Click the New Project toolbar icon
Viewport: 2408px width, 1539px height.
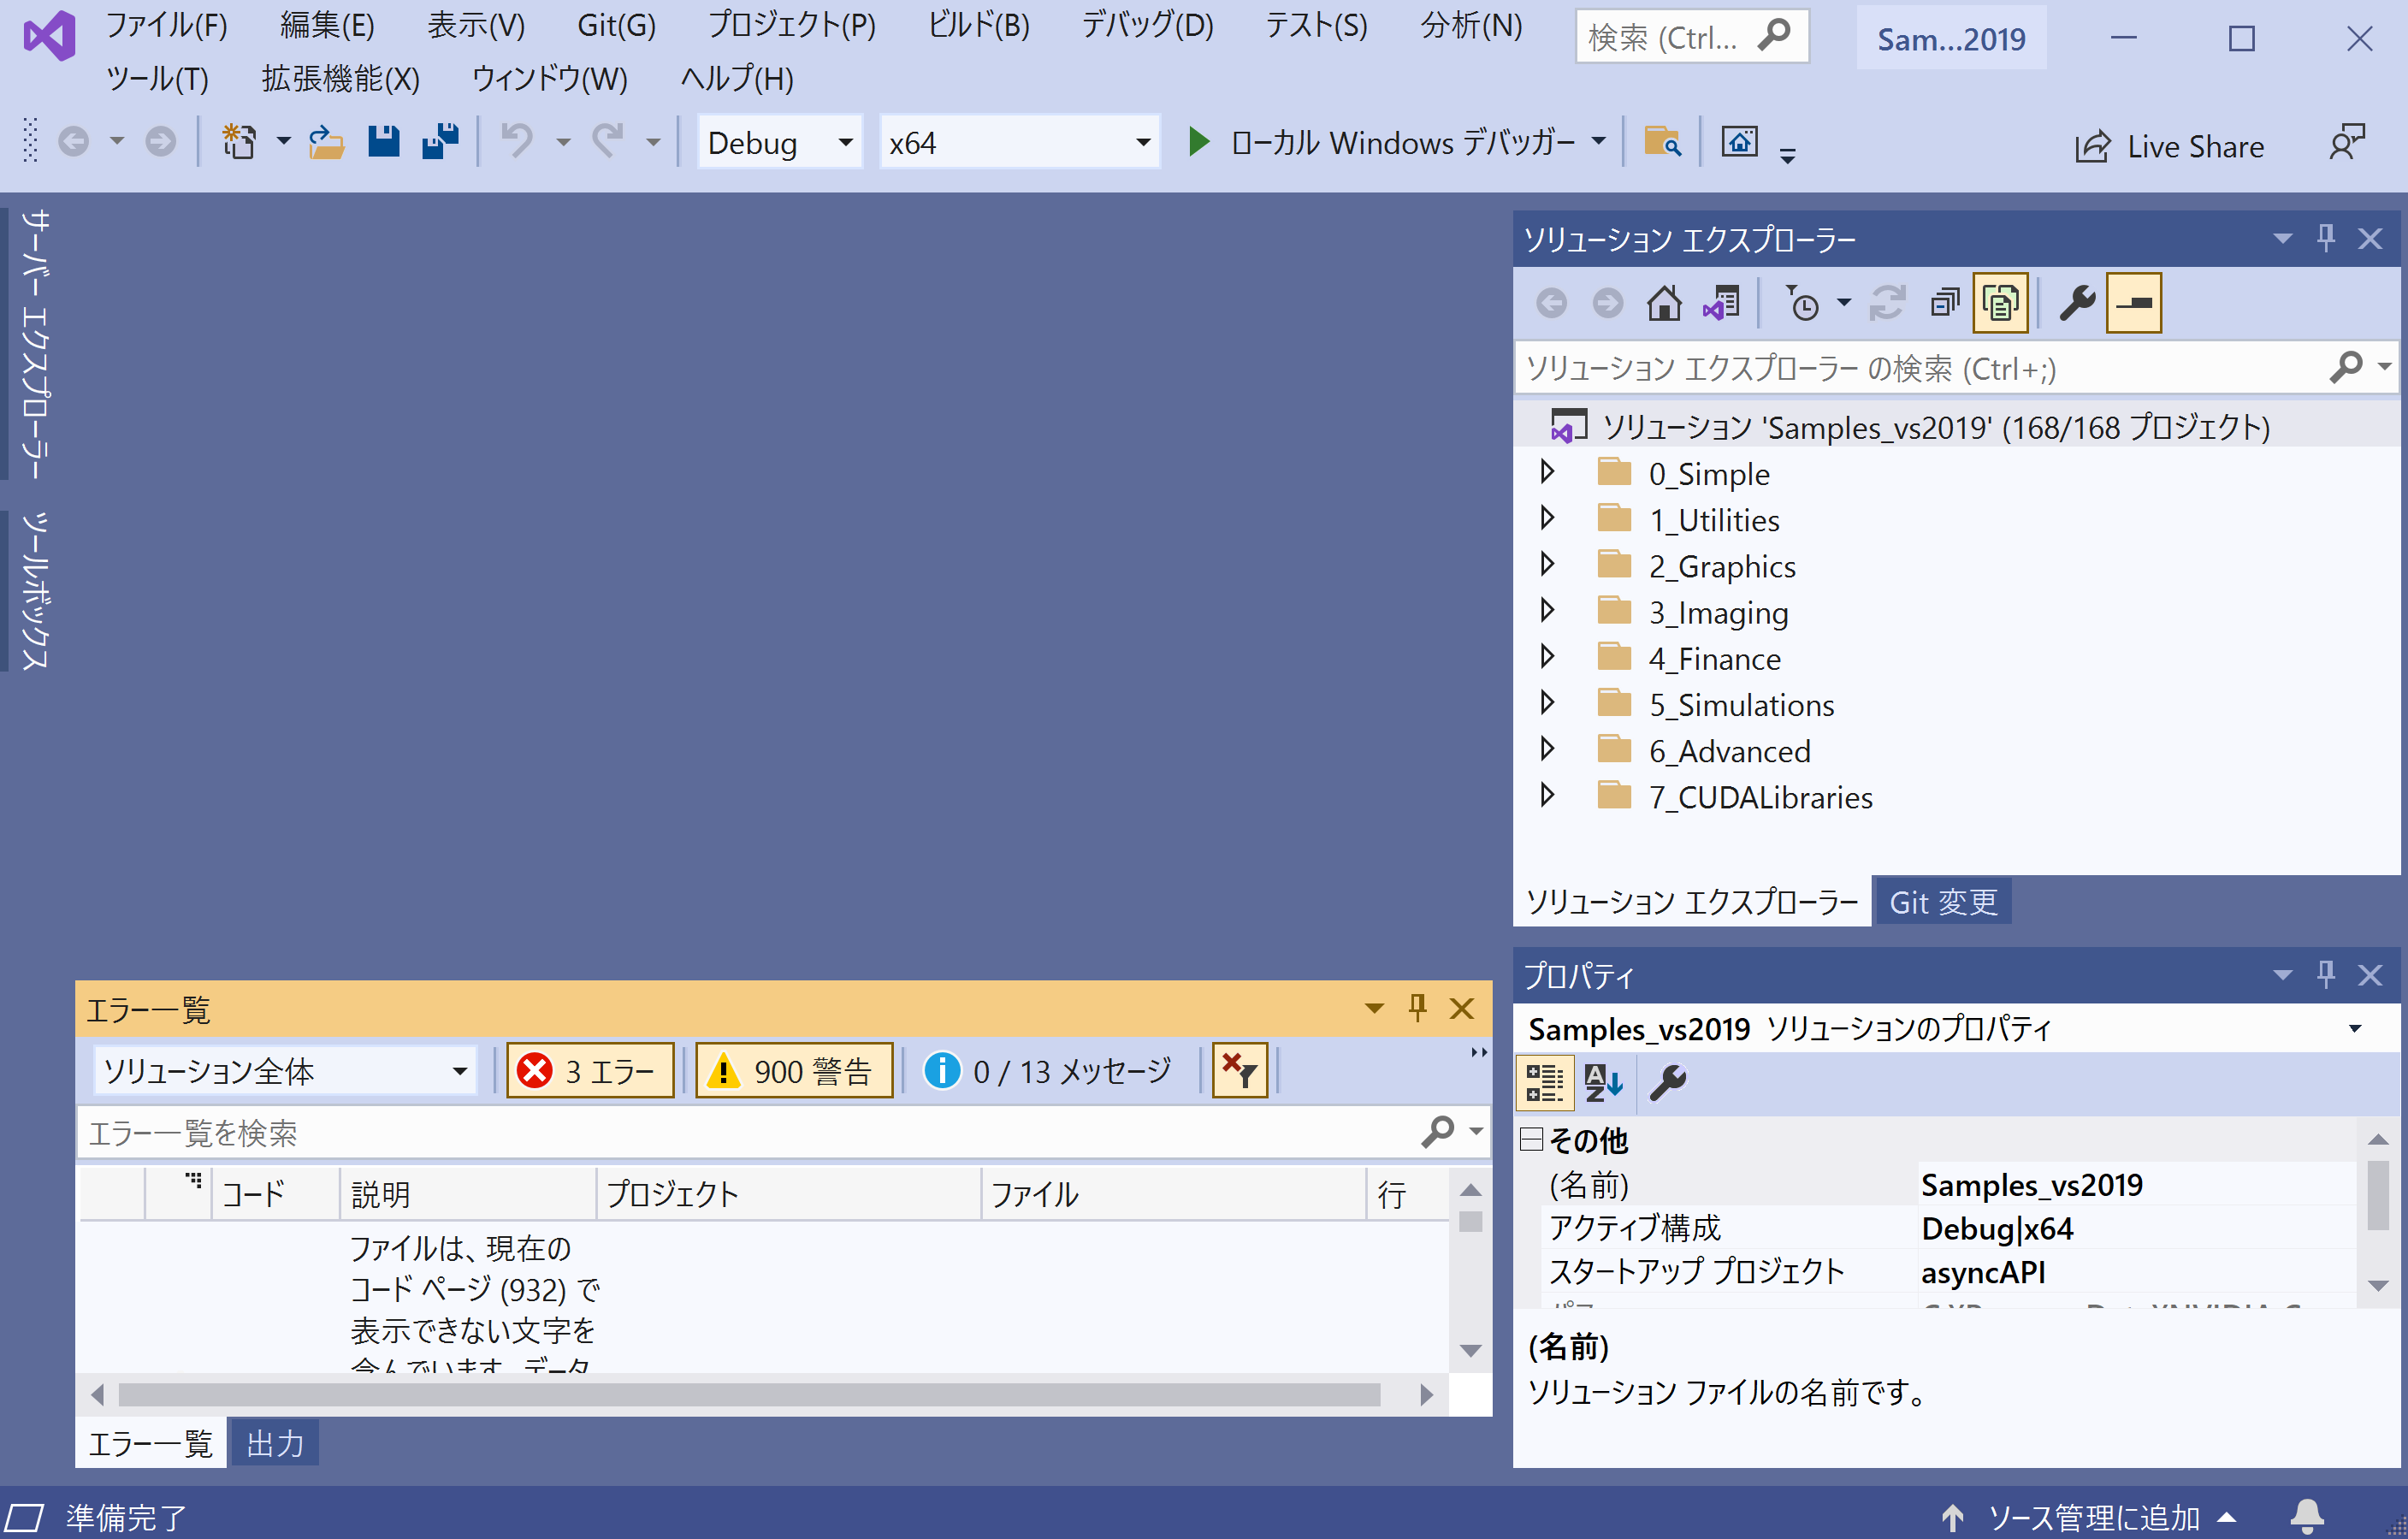pyautogui.click(x=239, y=142)
